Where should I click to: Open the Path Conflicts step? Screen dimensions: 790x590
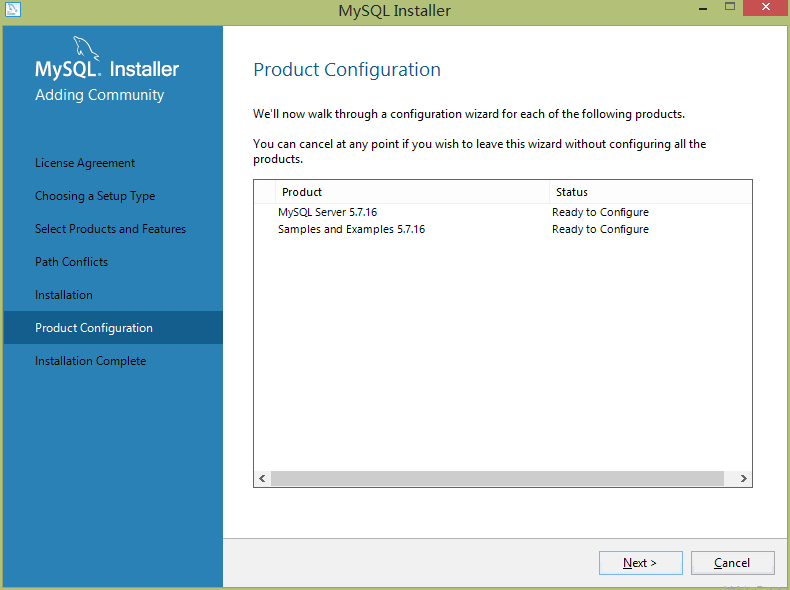coord(71,262)
